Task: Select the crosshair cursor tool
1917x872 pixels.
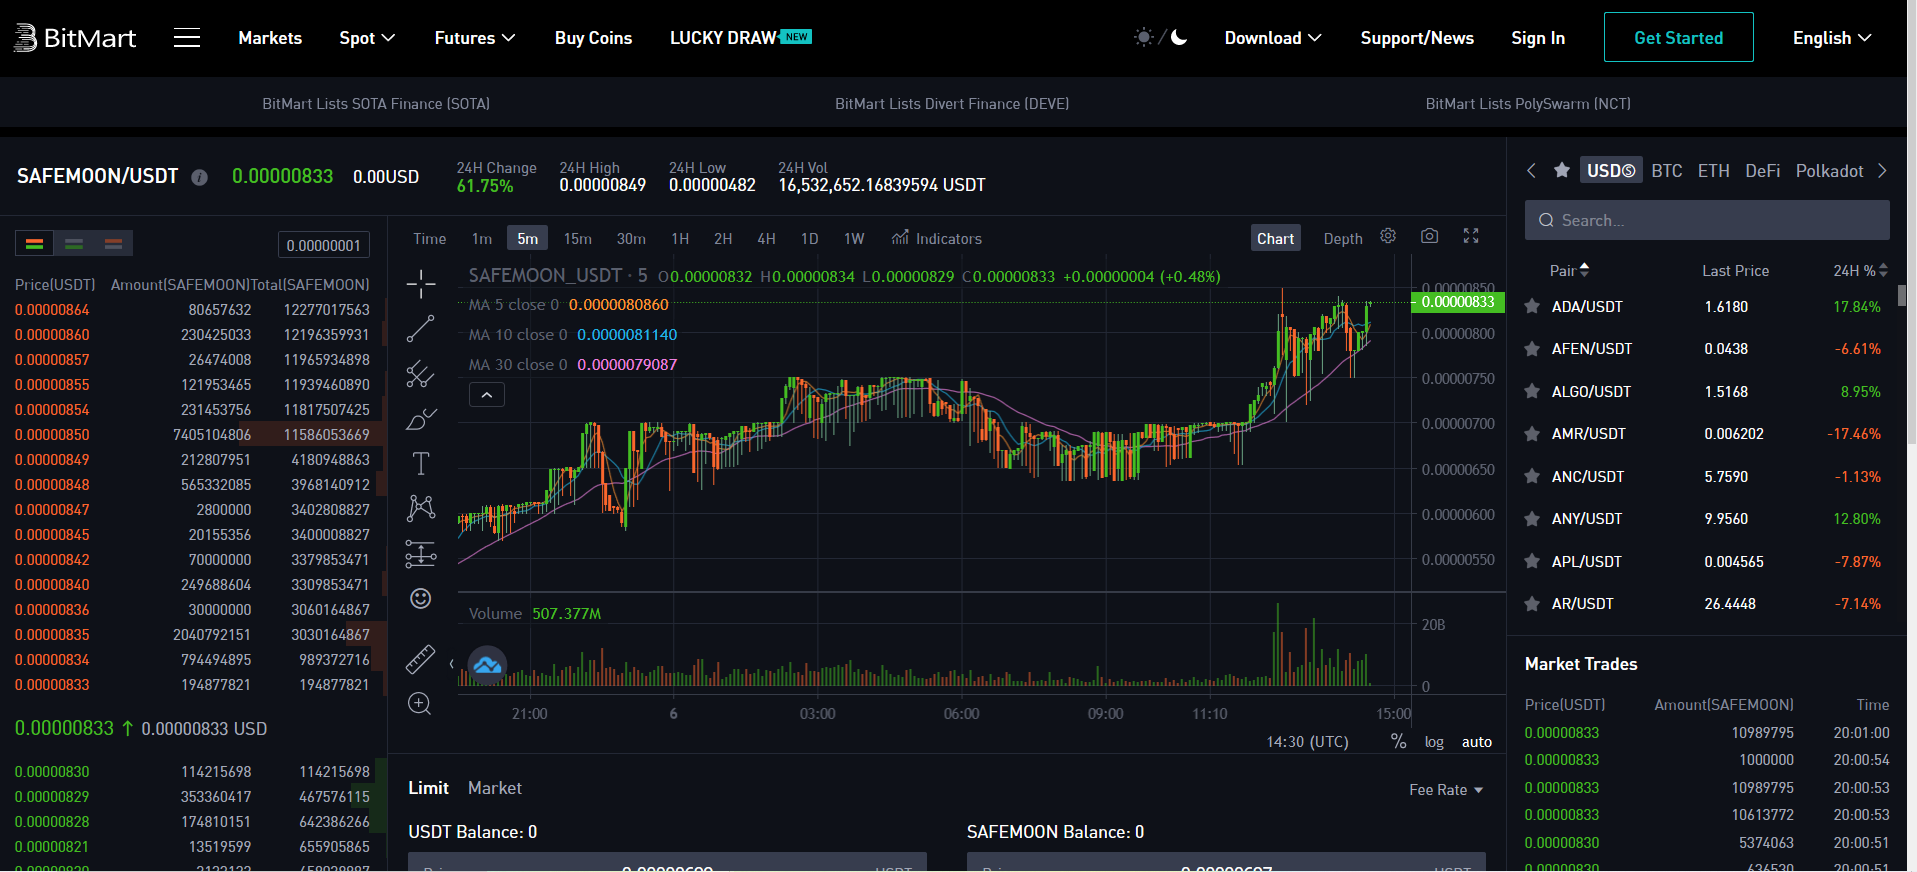Action: point(421,284)
